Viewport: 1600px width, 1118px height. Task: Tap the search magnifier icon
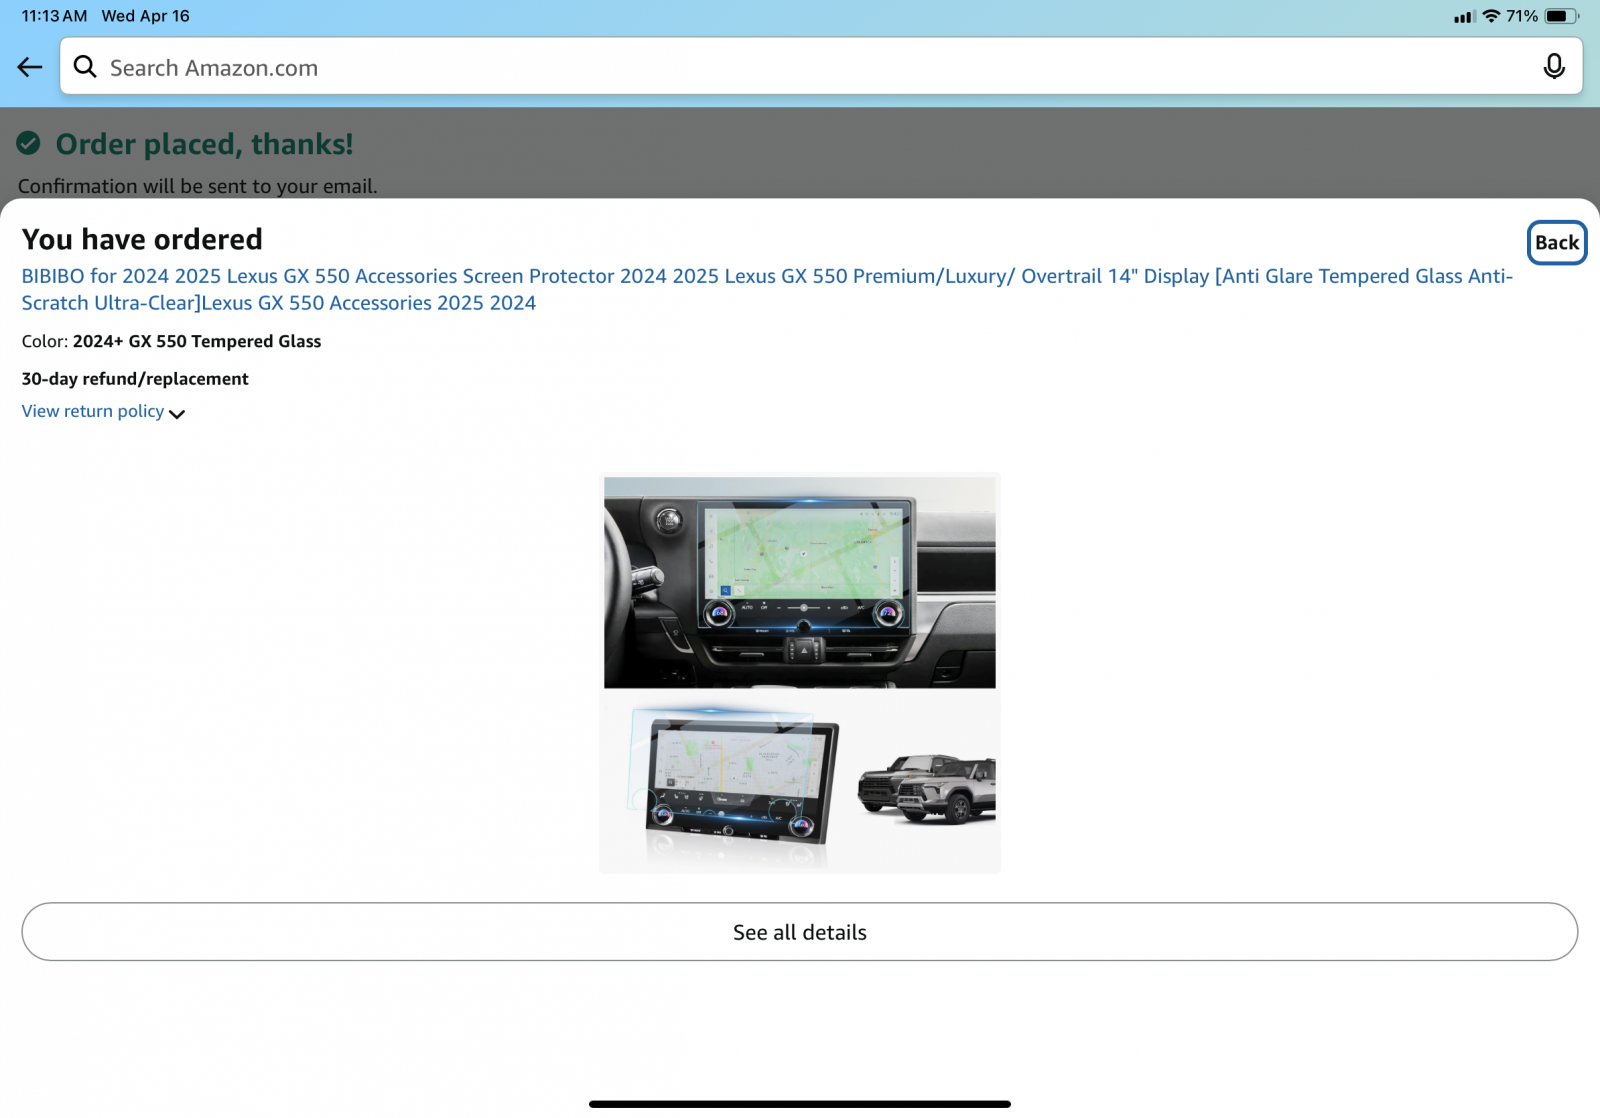(85, 67)
